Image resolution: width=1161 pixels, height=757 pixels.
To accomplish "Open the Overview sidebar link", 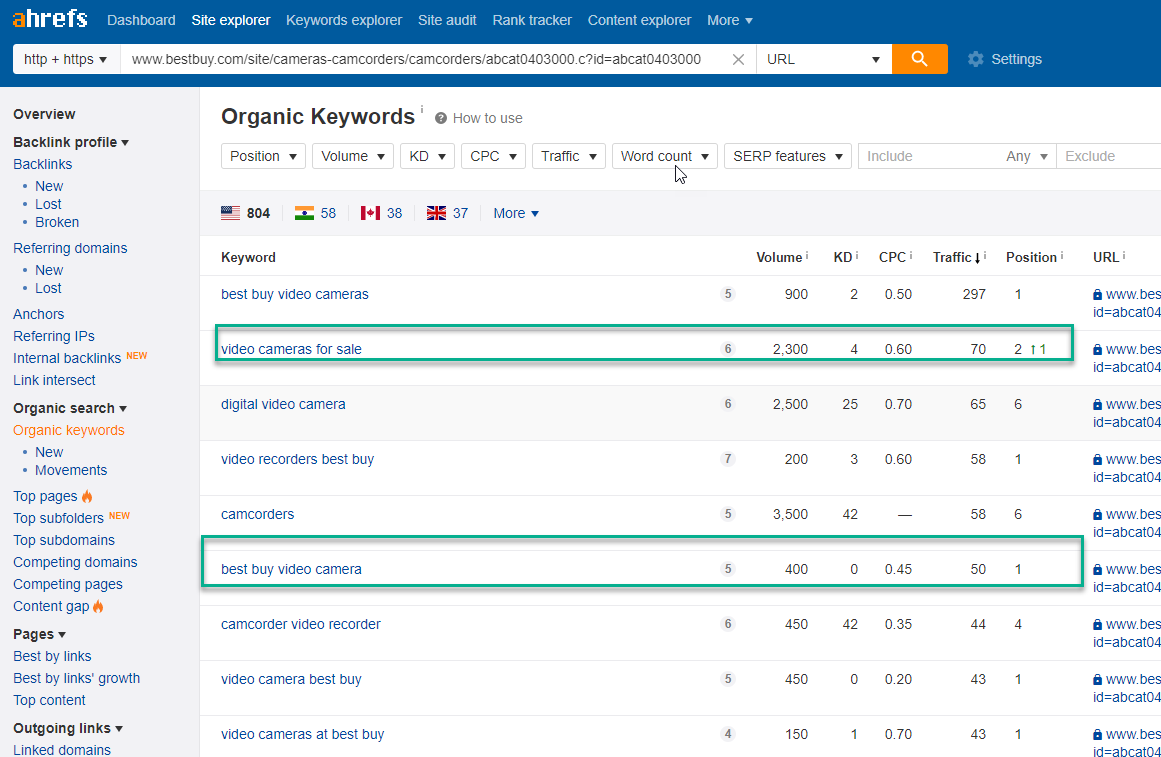I will [44, 114].
